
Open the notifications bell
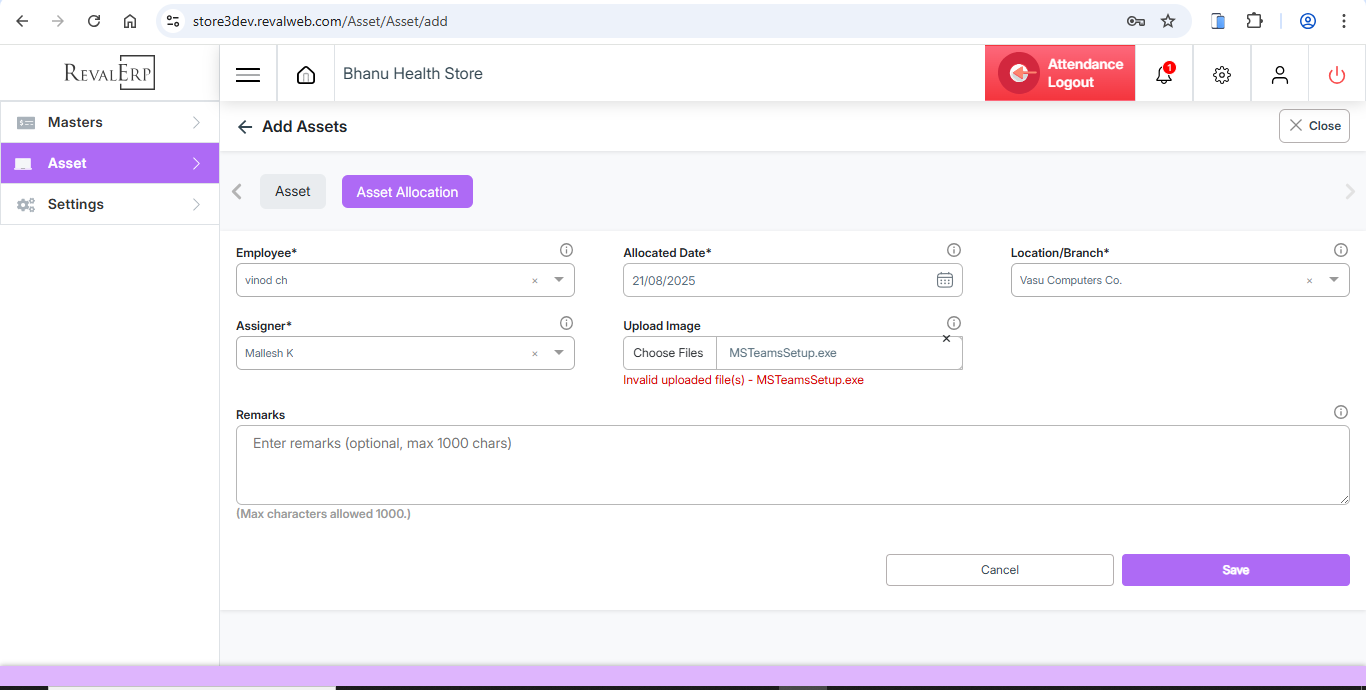pos(1163,75)
